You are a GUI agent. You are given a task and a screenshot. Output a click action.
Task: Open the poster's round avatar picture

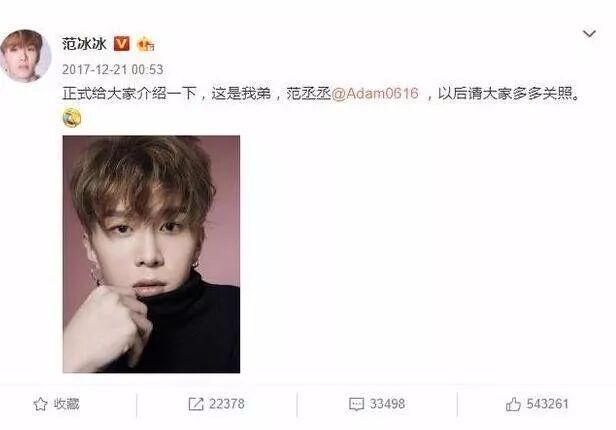(x=26, y=56)
